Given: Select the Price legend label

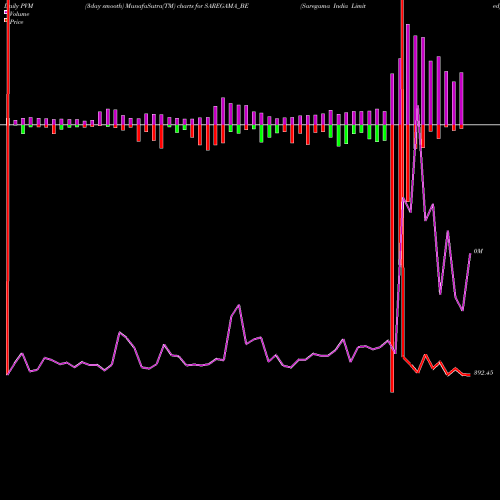Looking at the screenshot, I should 16,22.
